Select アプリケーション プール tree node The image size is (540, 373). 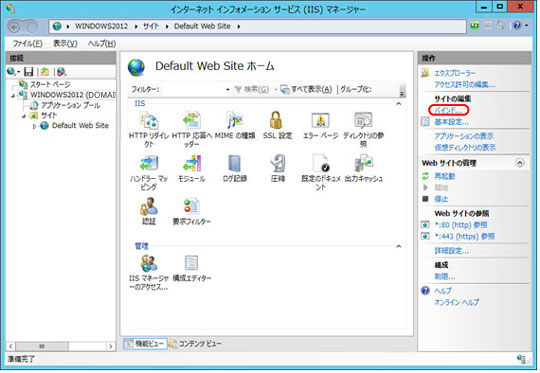coord(71,105)
